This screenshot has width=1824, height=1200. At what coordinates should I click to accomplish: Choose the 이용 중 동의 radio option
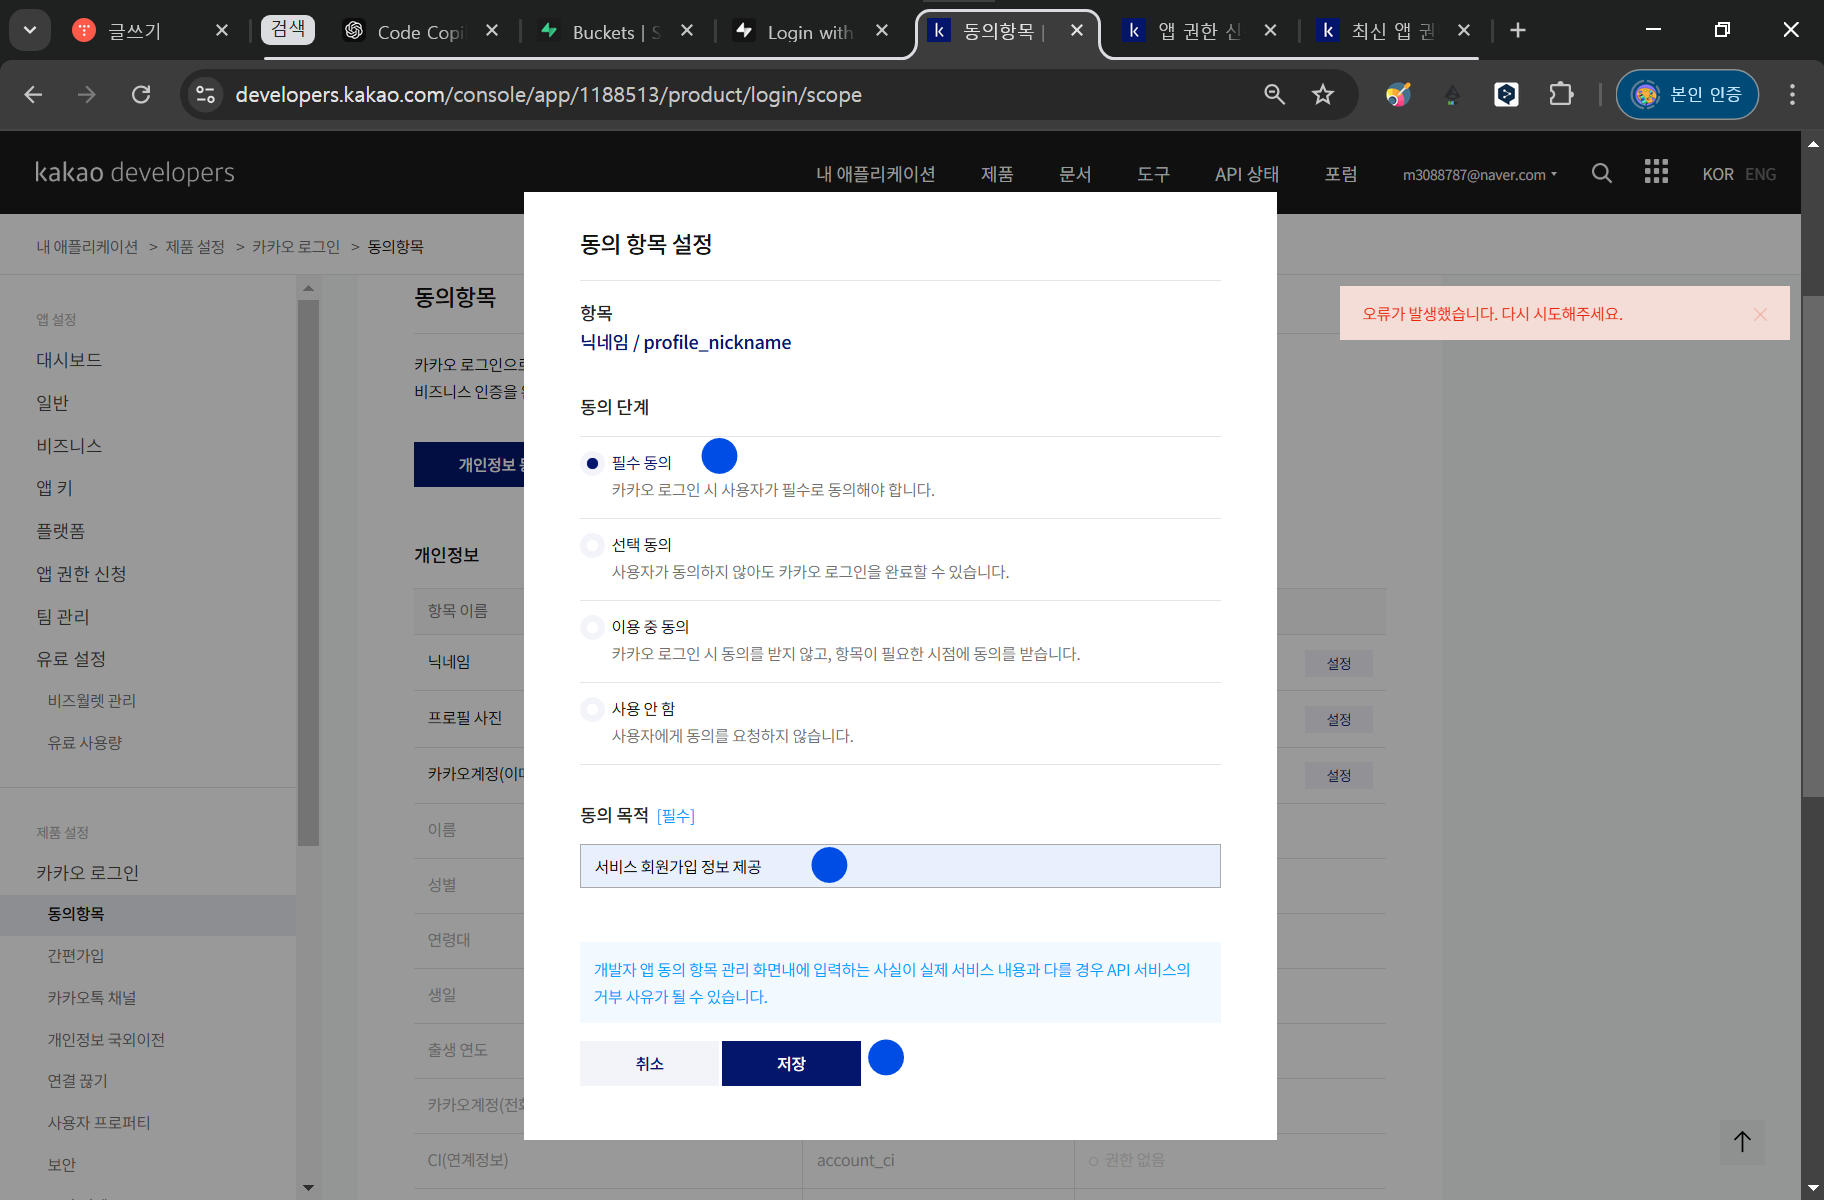(592, 627)
